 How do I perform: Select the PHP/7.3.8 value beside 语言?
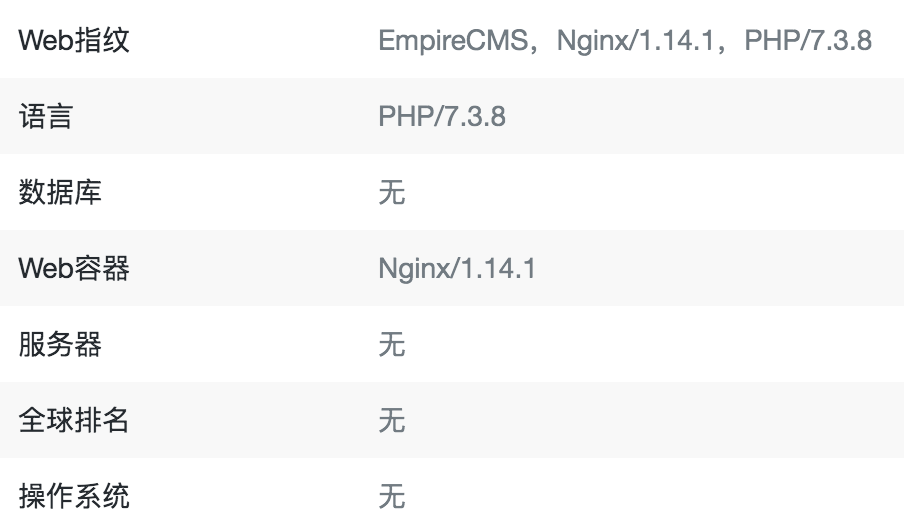coord(442,117)
